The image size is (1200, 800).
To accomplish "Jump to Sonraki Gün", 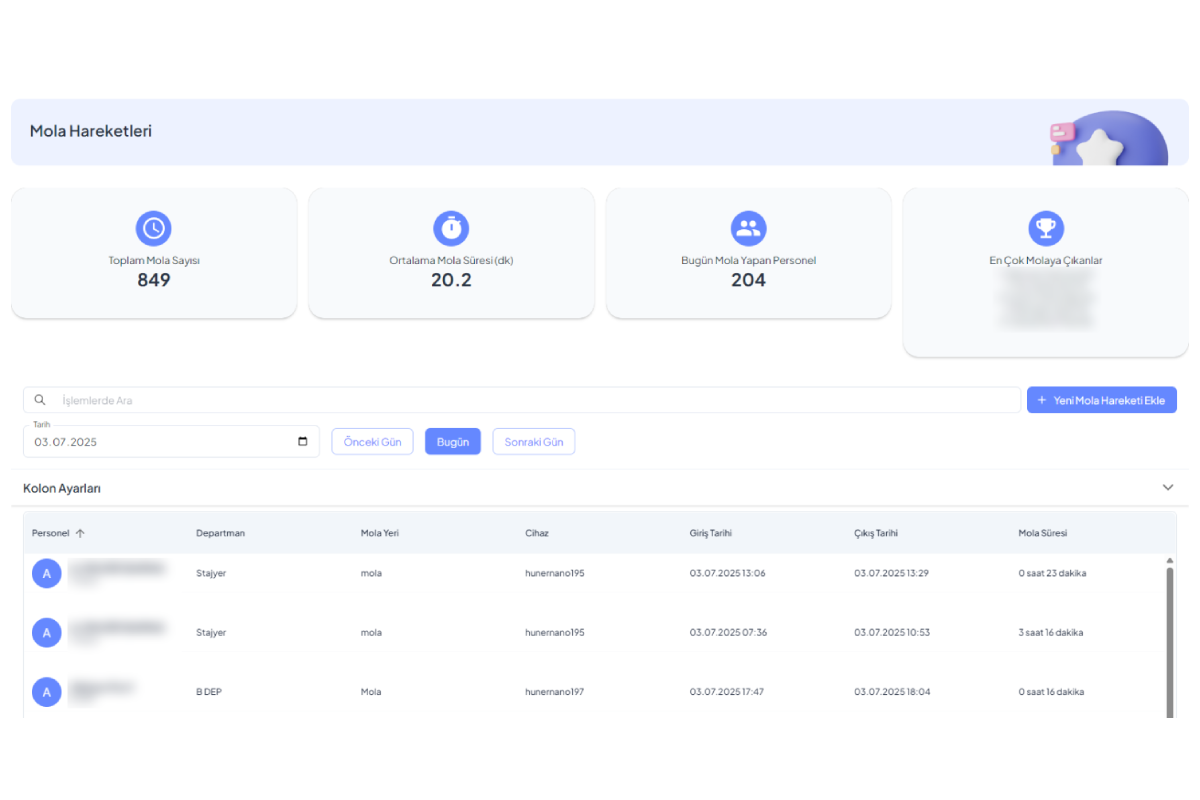I will point(533,442).
